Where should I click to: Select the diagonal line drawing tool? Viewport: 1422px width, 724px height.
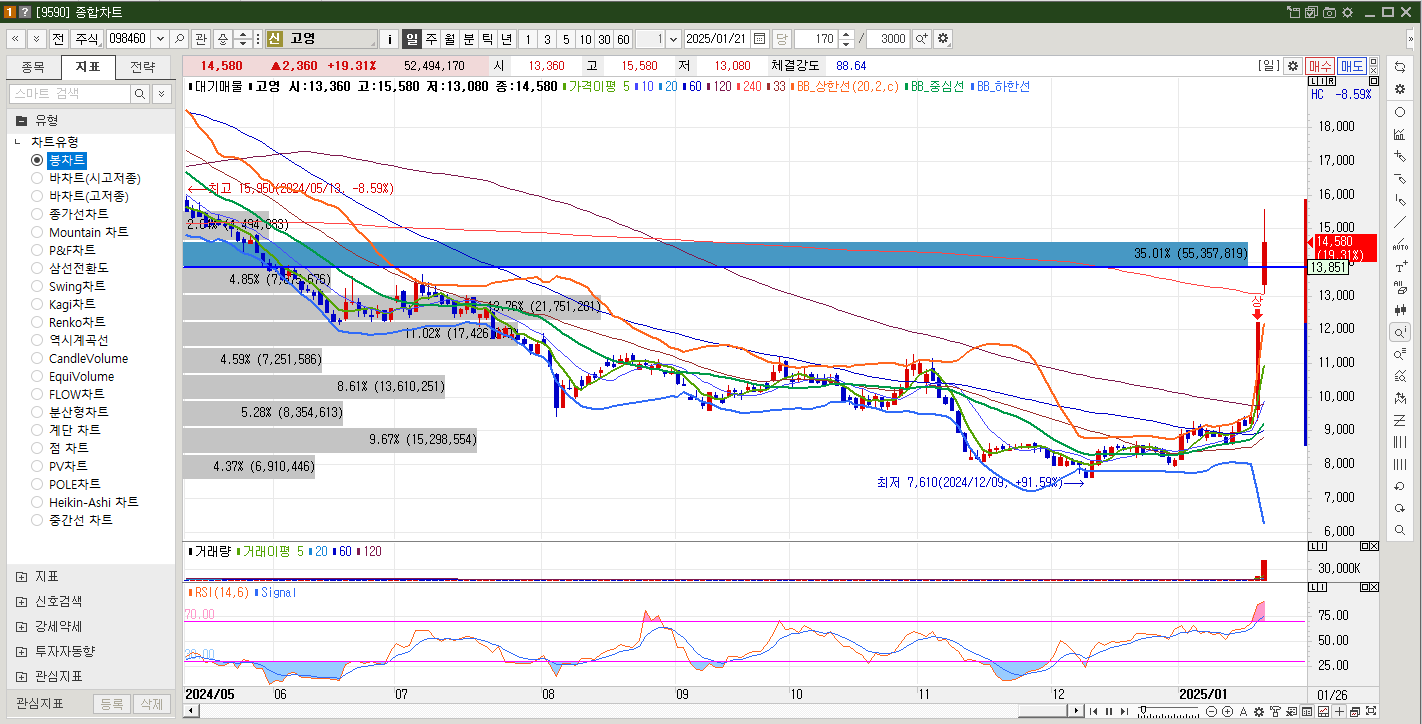pyautogui.click(x=1400, y=222)
